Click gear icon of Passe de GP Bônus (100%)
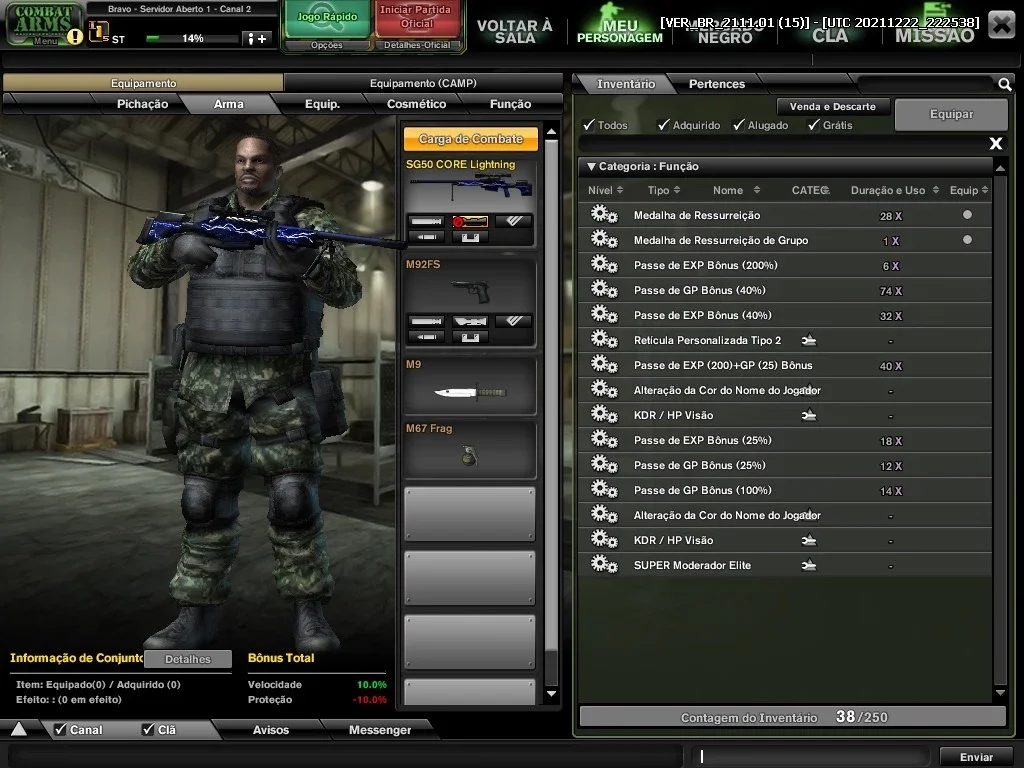1024x768 pixels. [x=604, y=490]
